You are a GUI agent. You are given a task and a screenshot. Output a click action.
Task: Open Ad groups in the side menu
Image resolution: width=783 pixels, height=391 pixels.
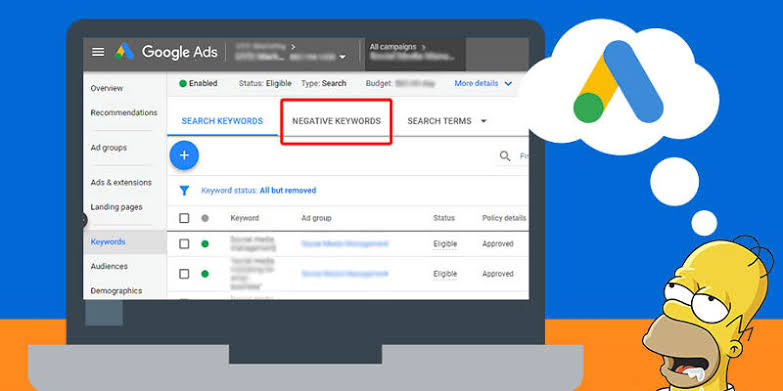click(108, 147)
